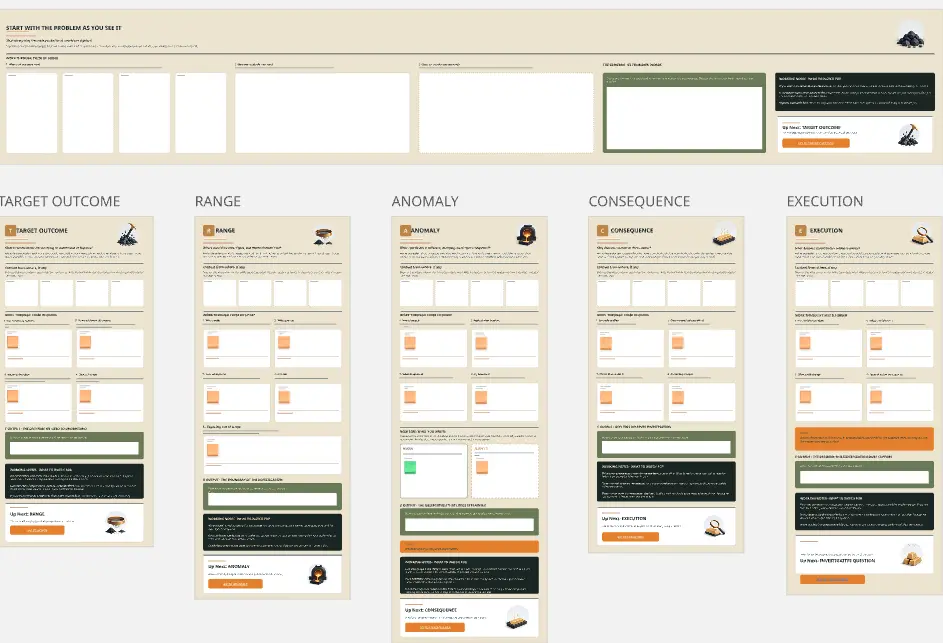Click the gold tray icon in the Up Next: CONSEQUENCE card
943x643 pixels.
coord(517,618)
